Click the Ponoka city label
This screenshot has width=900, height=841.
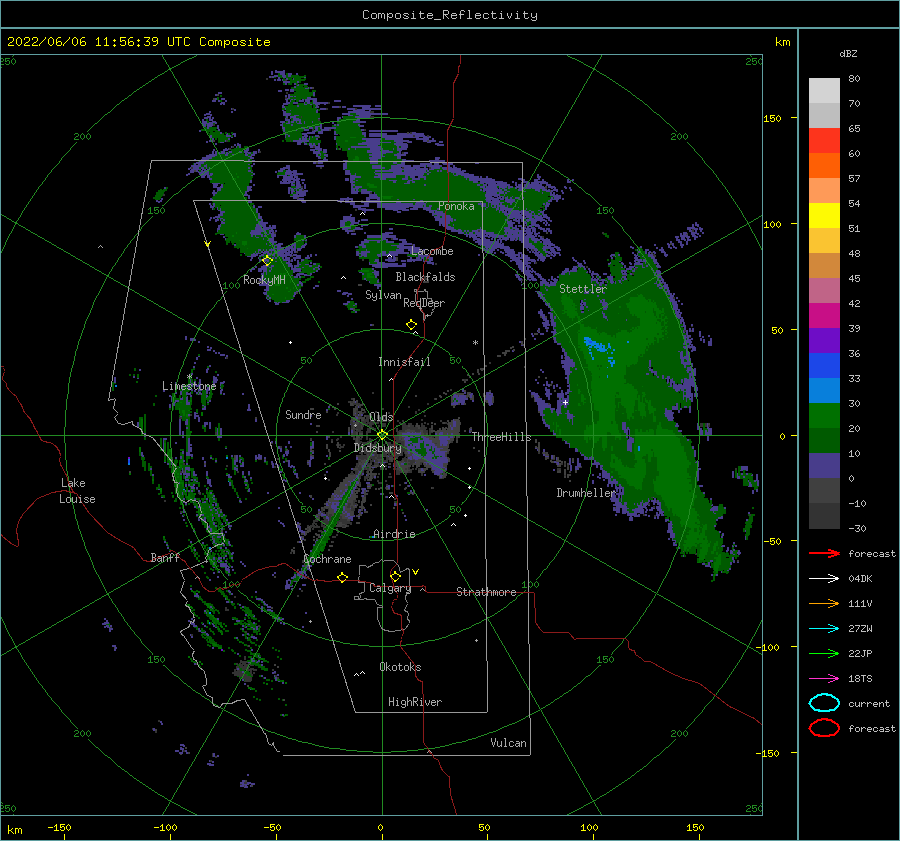456,206
